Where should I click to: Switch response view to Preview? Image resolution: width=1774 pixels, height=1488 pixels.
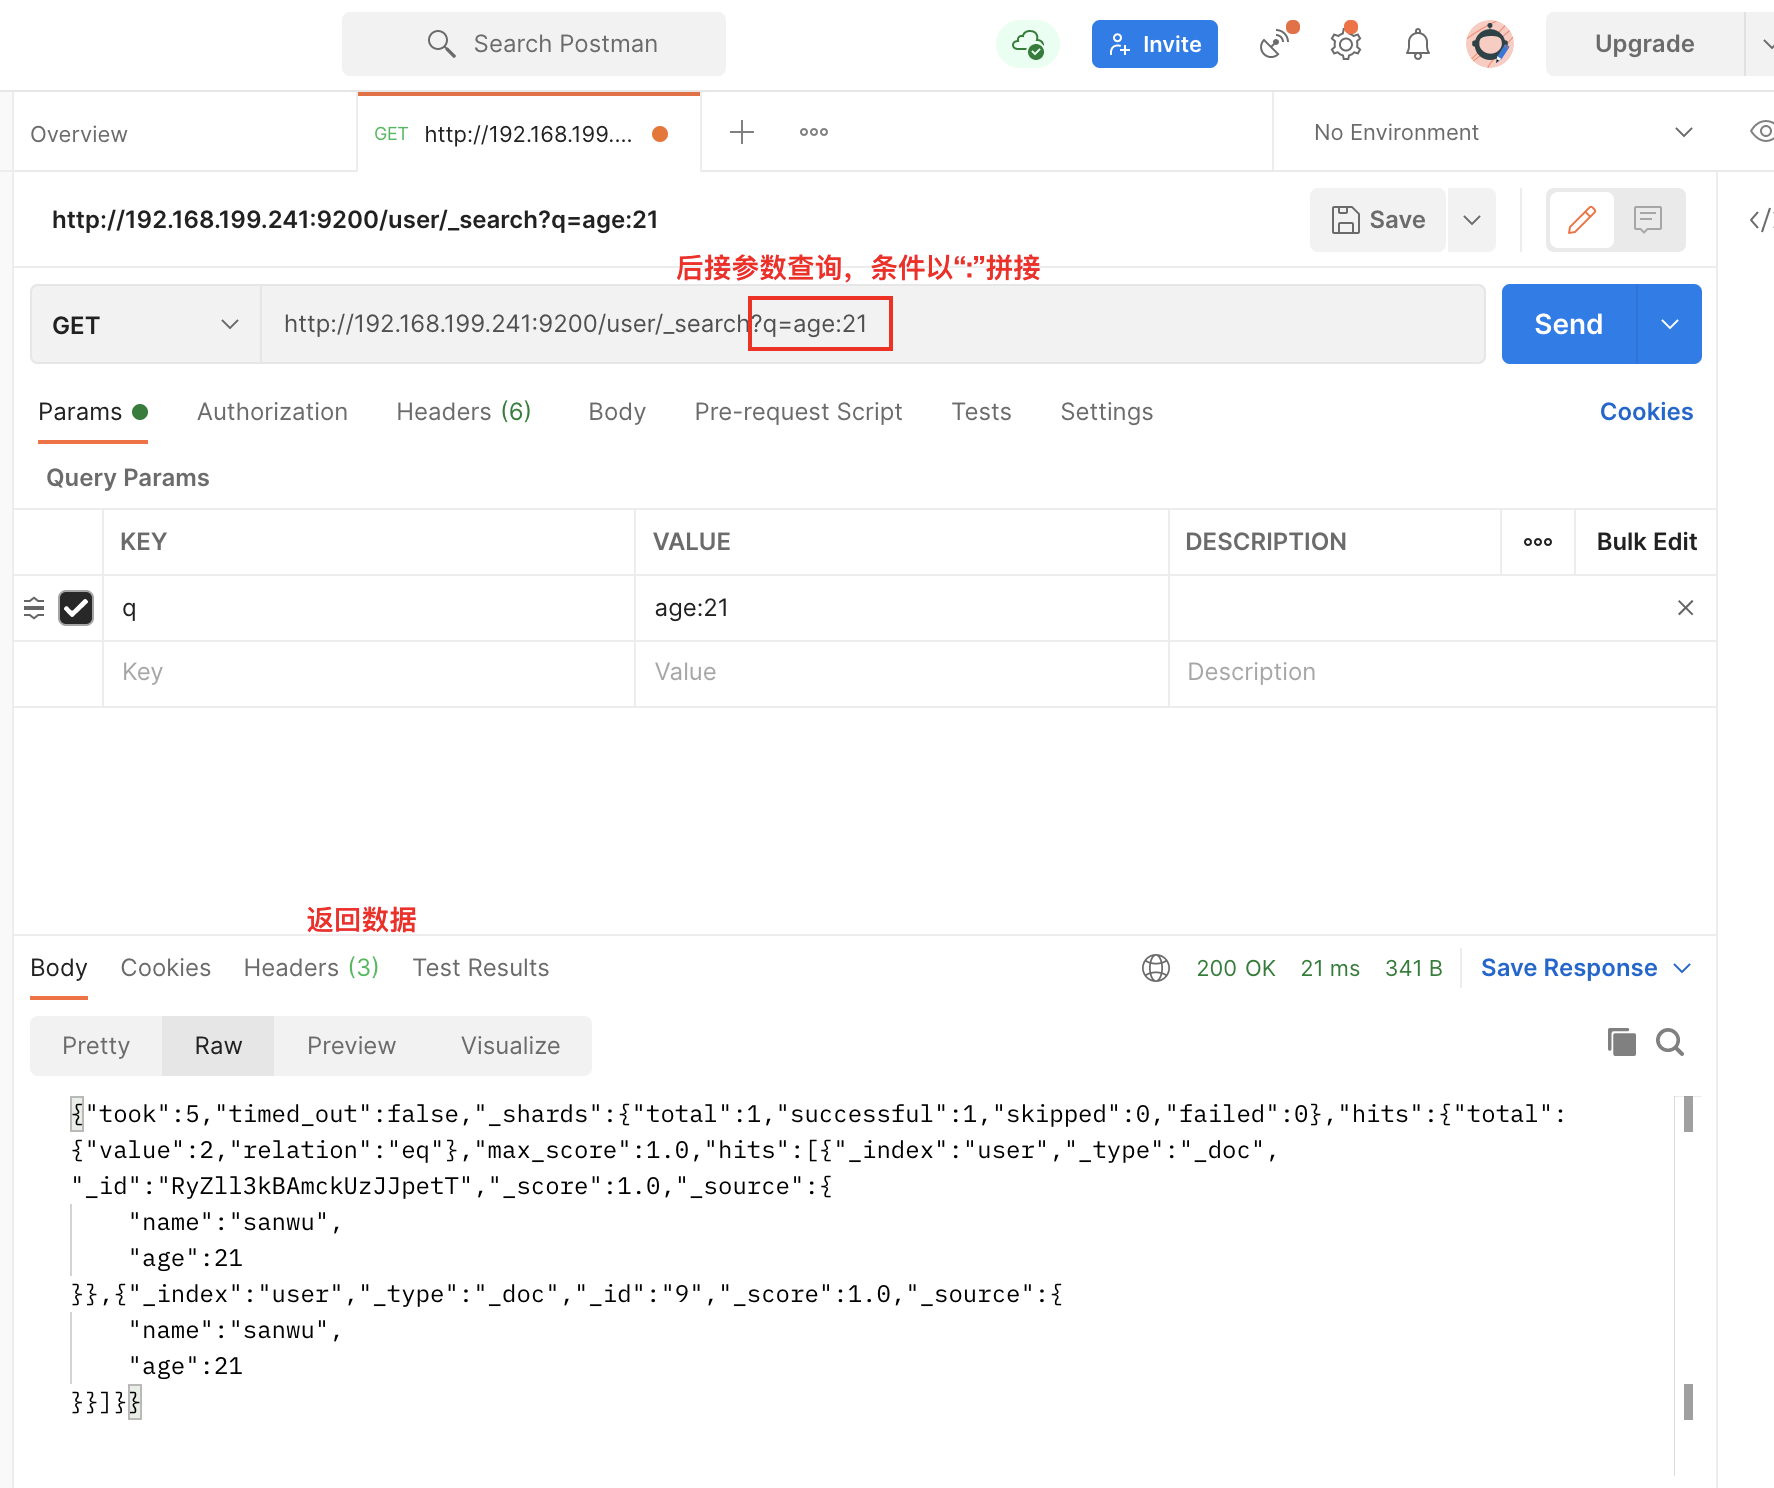(351, 1046)
